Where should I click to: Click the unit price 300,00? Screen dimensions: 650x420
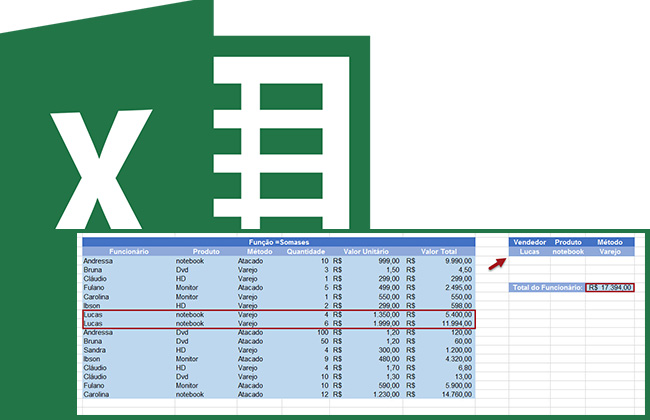point(389,350)
